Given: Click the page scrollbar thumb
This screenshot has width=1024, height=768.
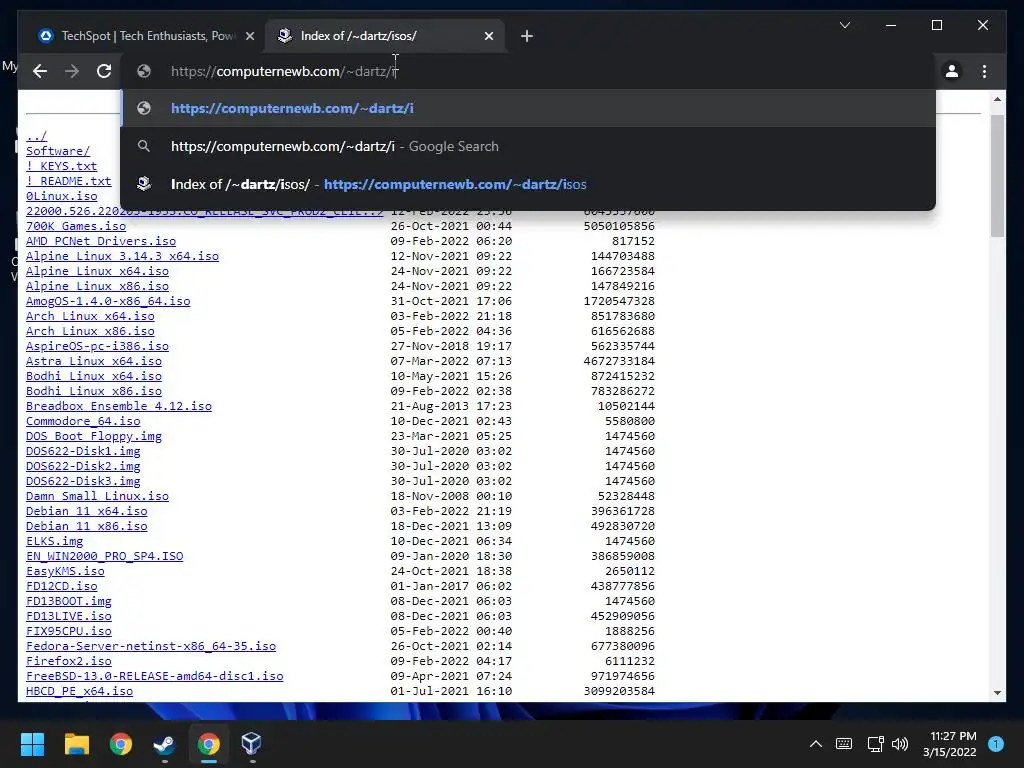Looking at the screenshot, I should tap(997, 175).
